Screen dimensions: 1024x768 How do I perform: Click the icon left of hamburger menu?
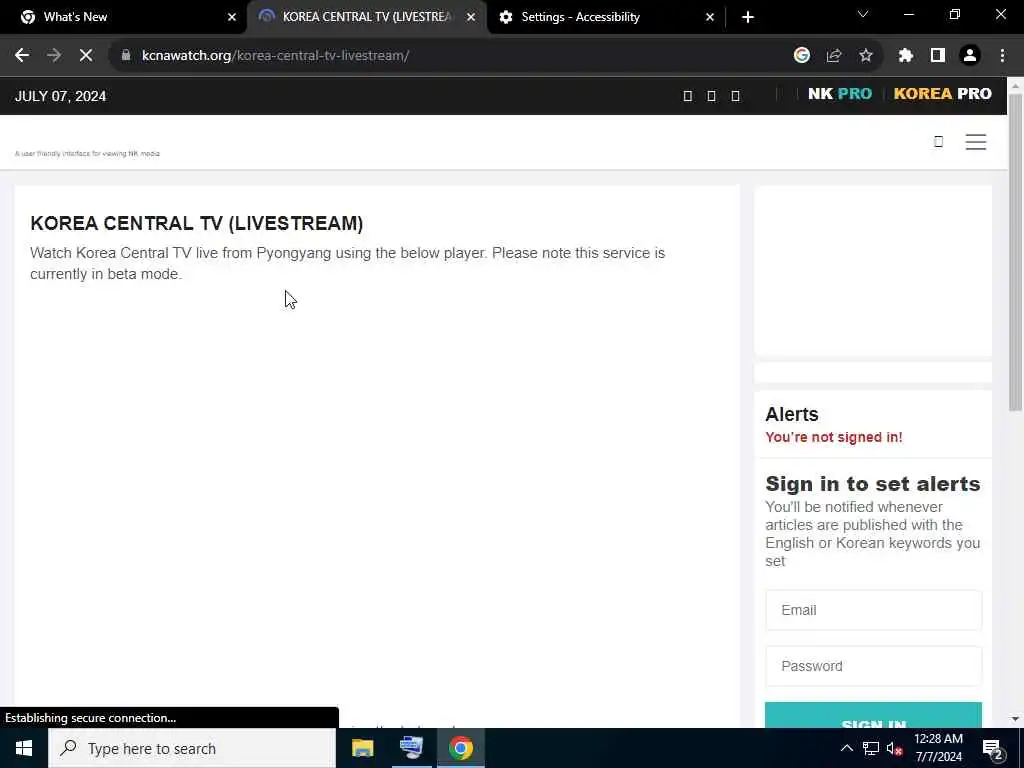938,141
